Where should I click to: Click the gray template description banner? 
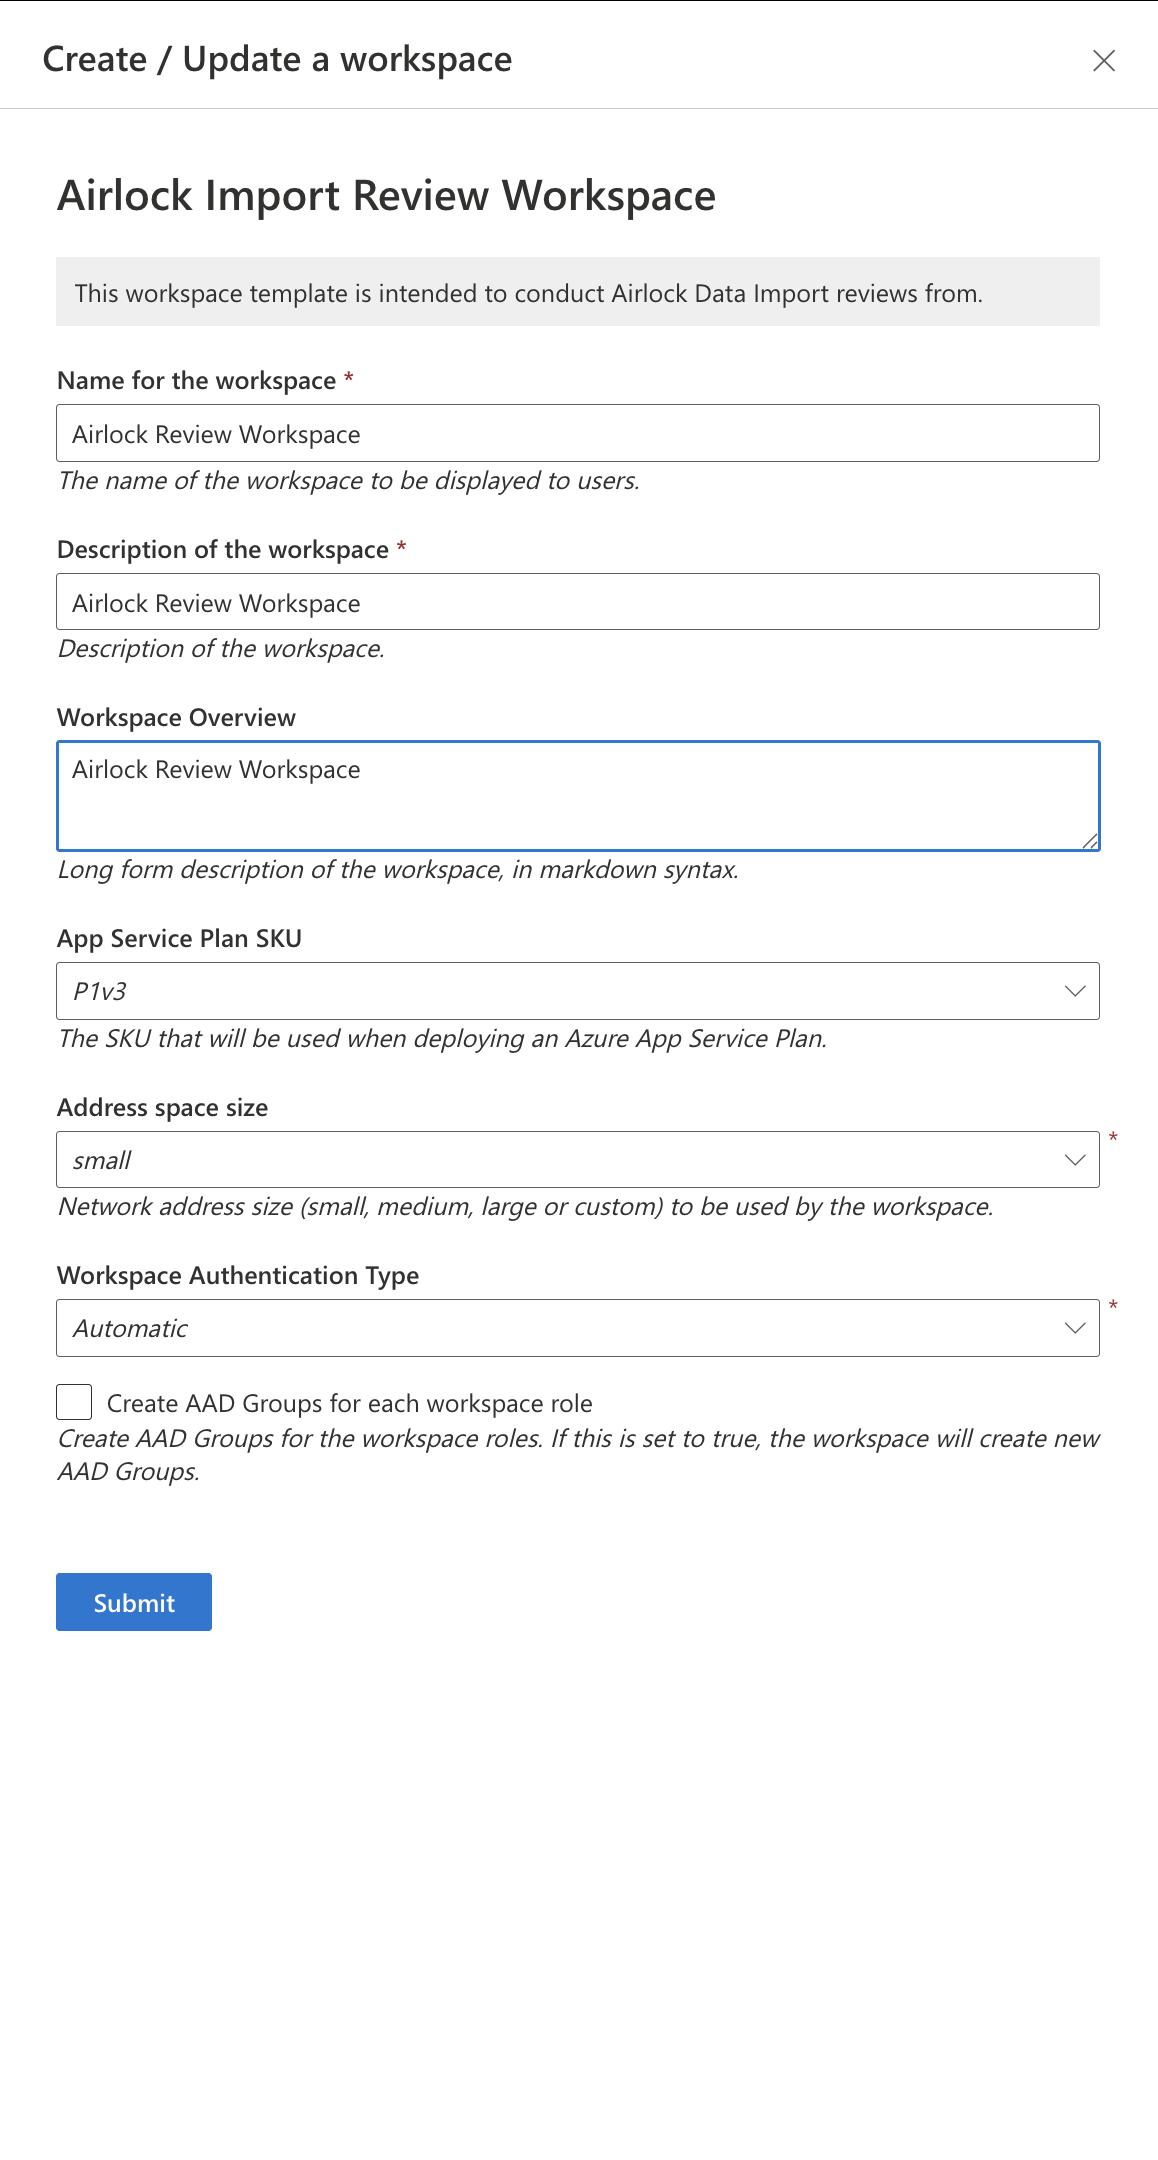(577, 292)
